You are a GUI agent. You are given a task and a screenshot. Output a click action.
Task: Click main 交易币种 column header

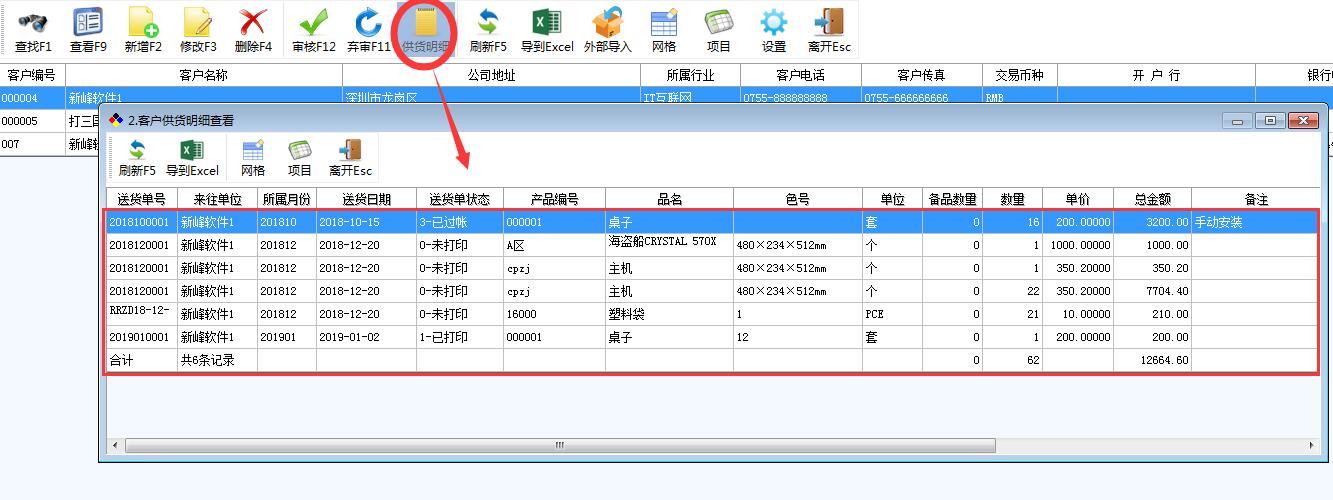[1019, 75]
